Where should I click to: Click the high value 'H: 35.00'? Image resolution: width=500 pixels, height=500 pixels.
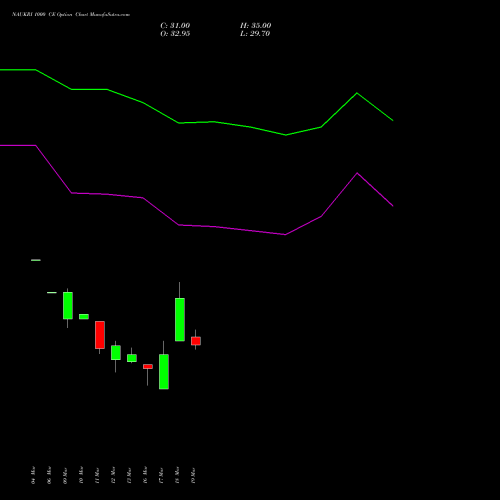tap(256, 26)
